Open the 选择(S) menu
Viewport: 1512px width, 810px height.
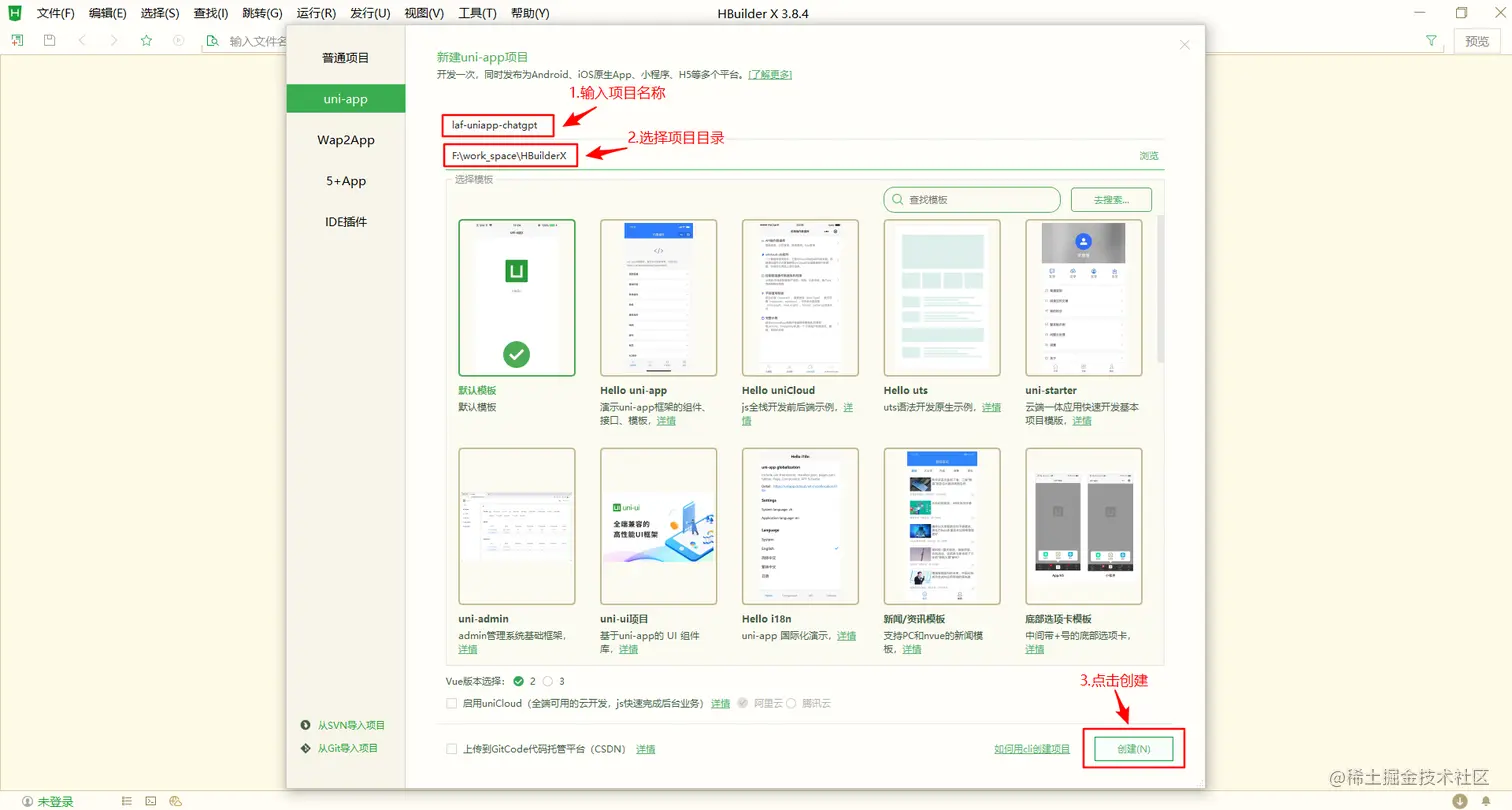pos(160,14)
